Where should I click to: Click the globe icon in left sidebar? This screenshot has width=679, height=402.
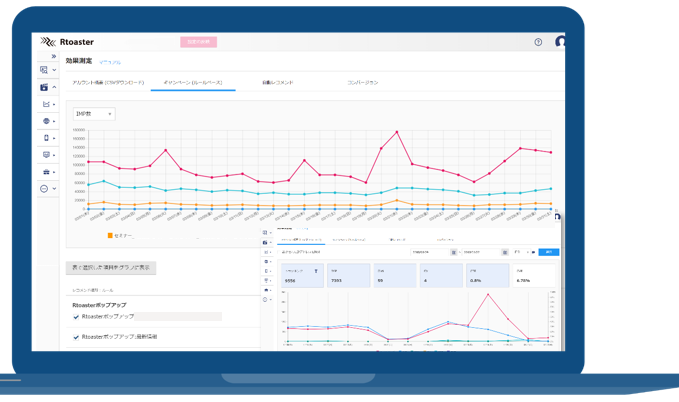46,121
